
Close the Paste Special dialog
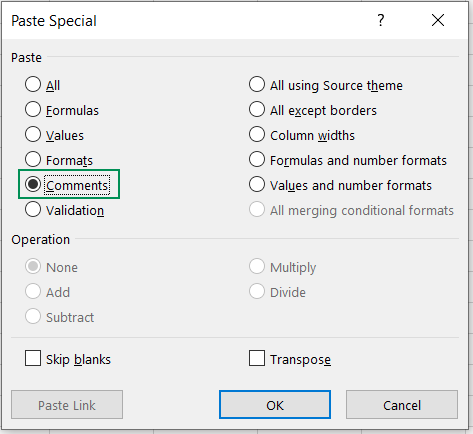[x=438, y=20]
